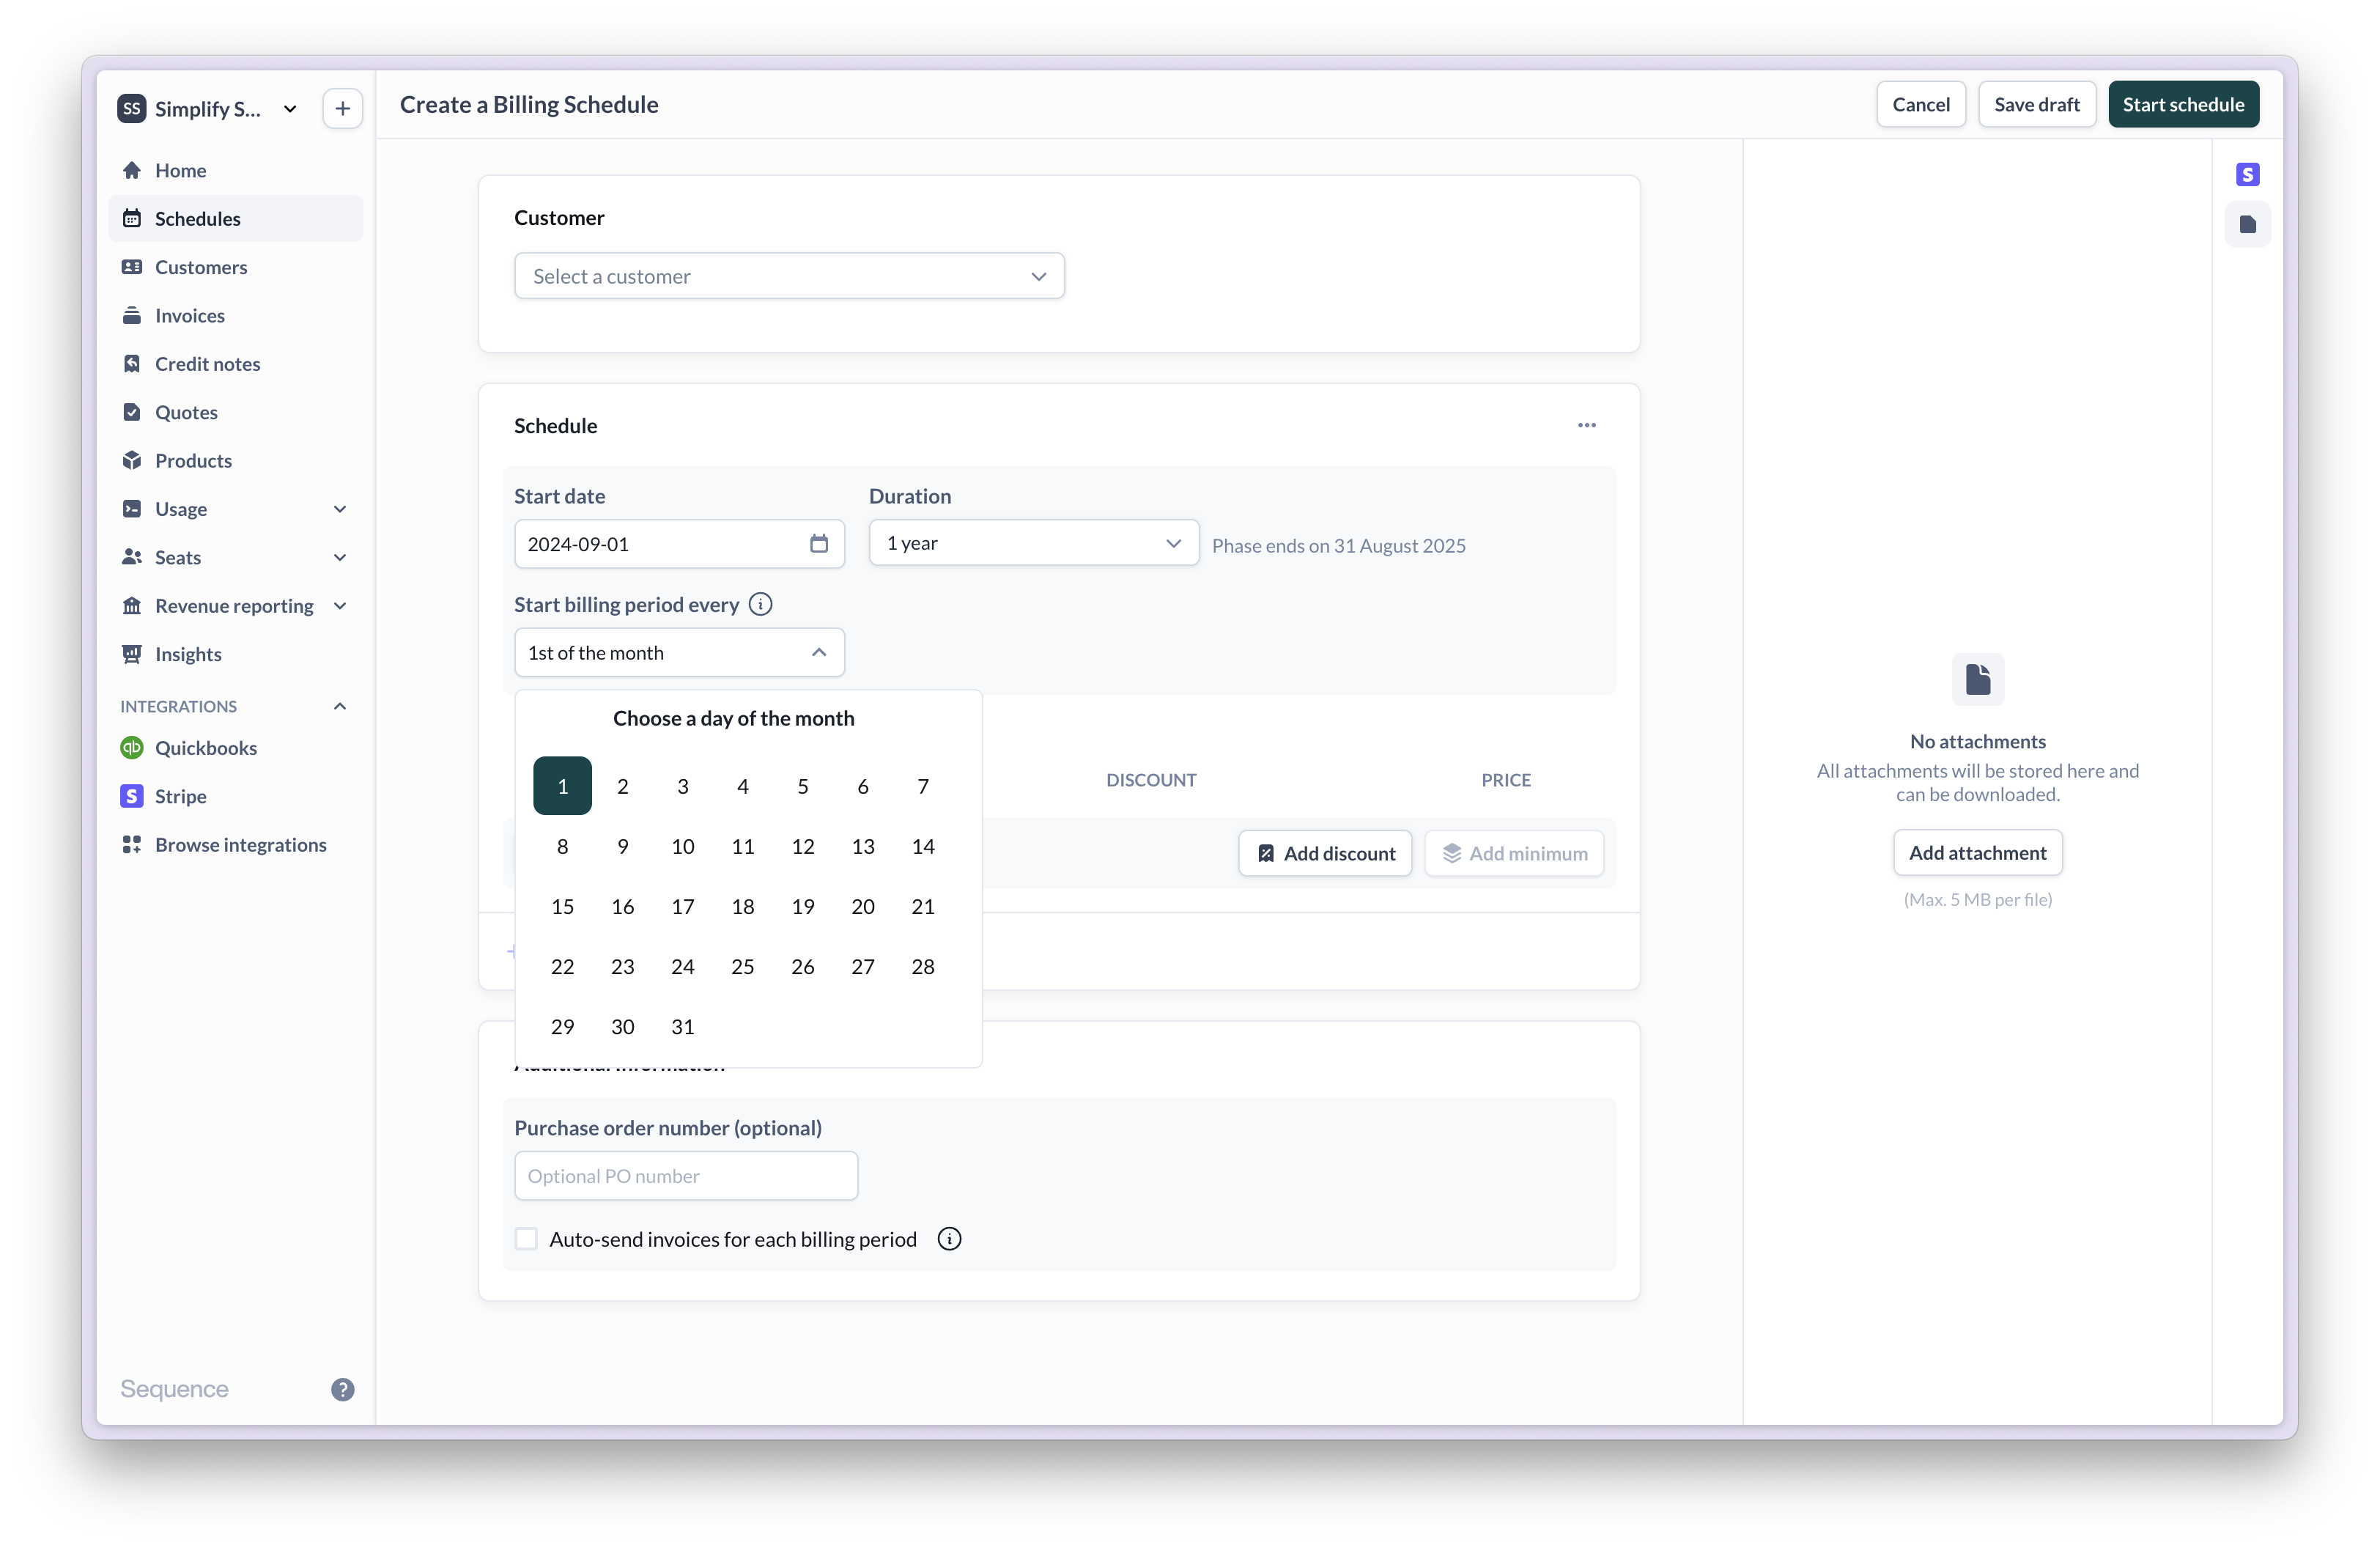Click the Invoices icon in sidebar
The image size is (2380, 1548).
click(132, 315)
